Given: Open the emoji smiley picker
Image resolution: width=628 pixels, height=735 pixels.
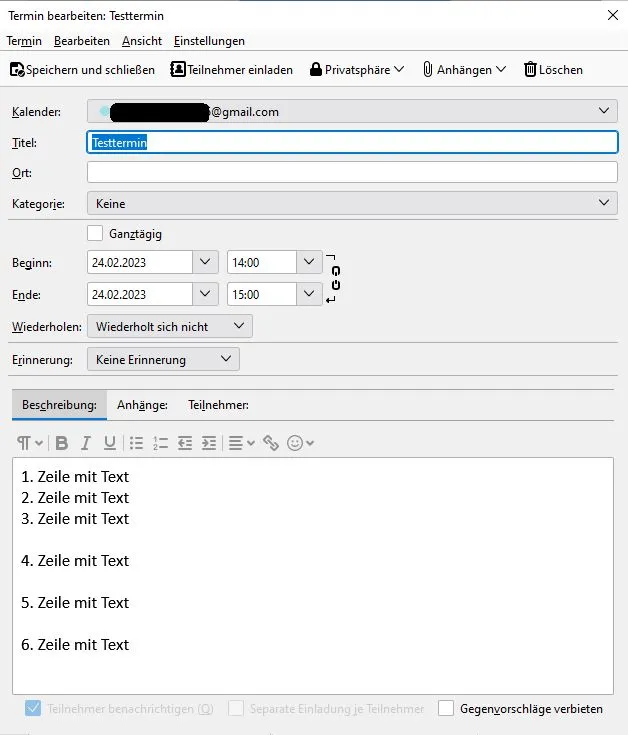Looking at the screenshot, I should 300,442.
